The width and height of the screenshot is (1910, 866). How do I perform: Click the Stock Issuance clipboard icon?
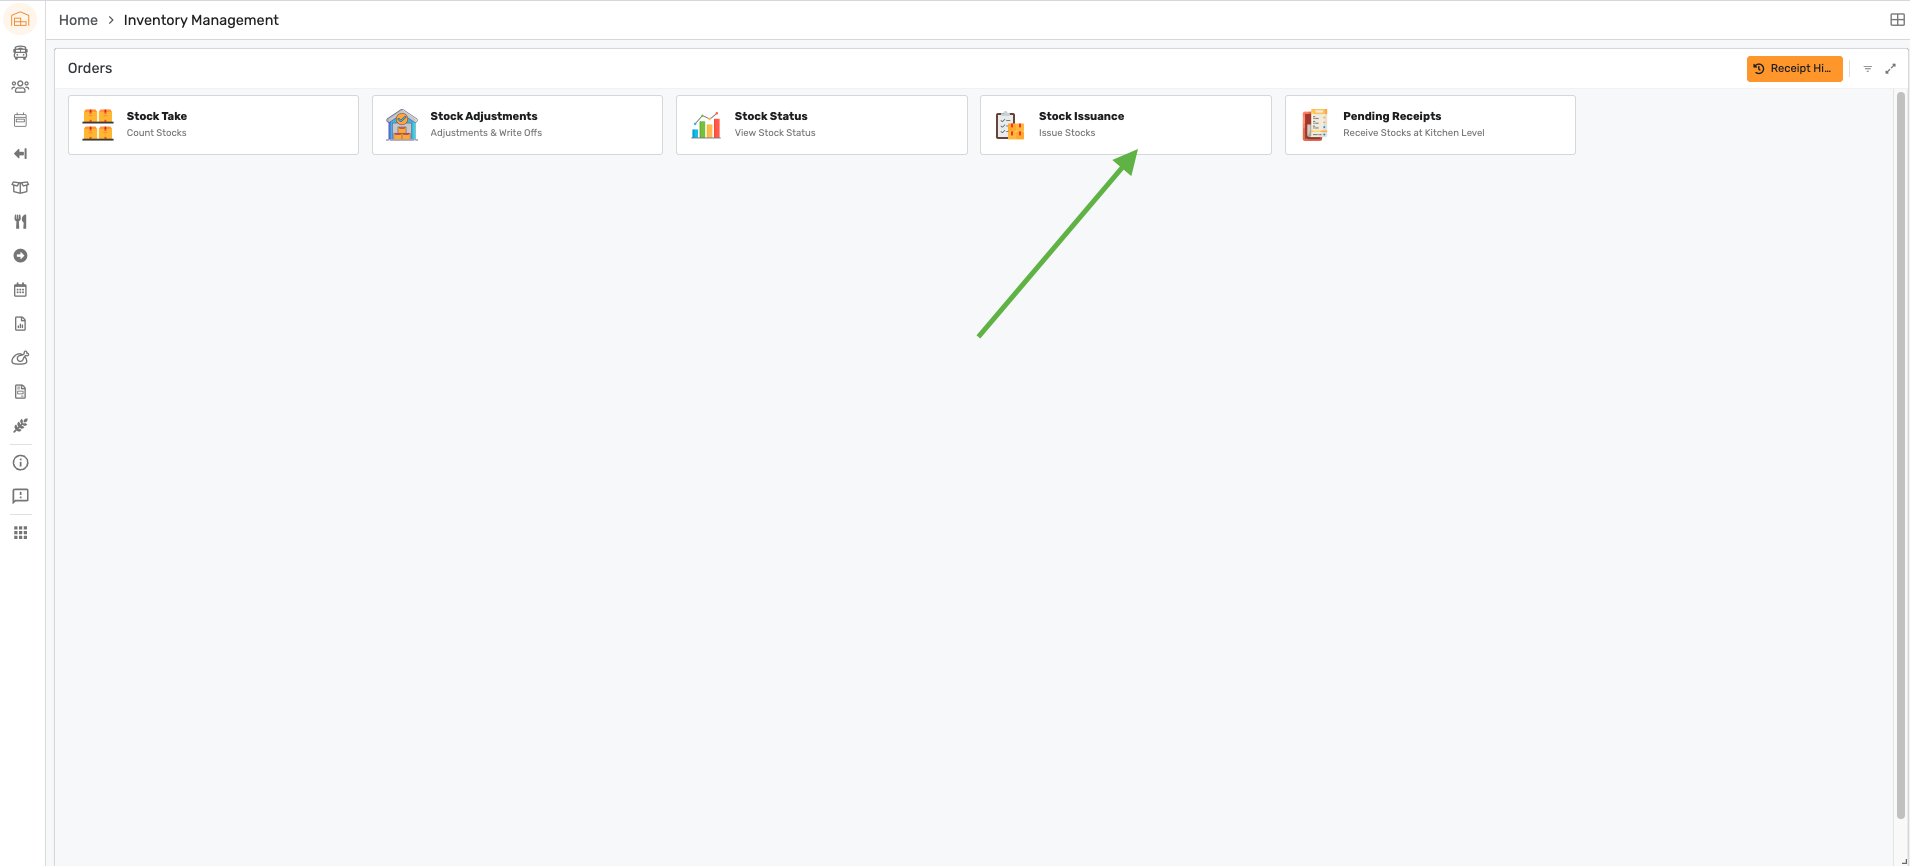coord(1010,125)
